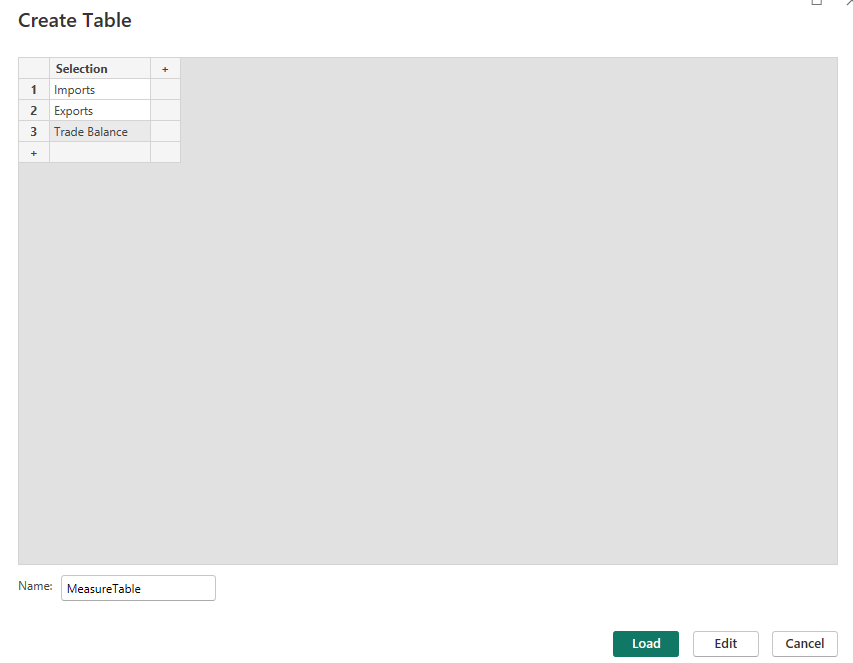Add a new column with plus icon

[165, 69]
